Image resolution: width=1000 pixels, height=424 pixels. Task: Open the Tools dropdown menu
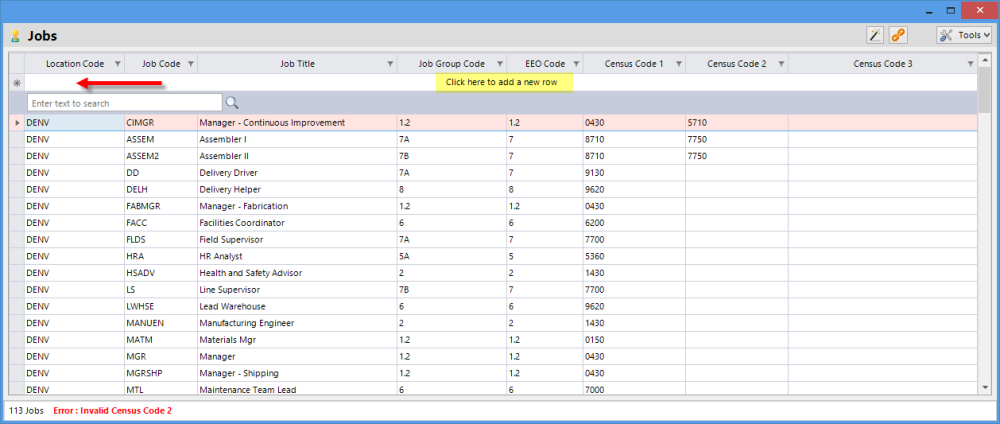[x=964, y=35]
